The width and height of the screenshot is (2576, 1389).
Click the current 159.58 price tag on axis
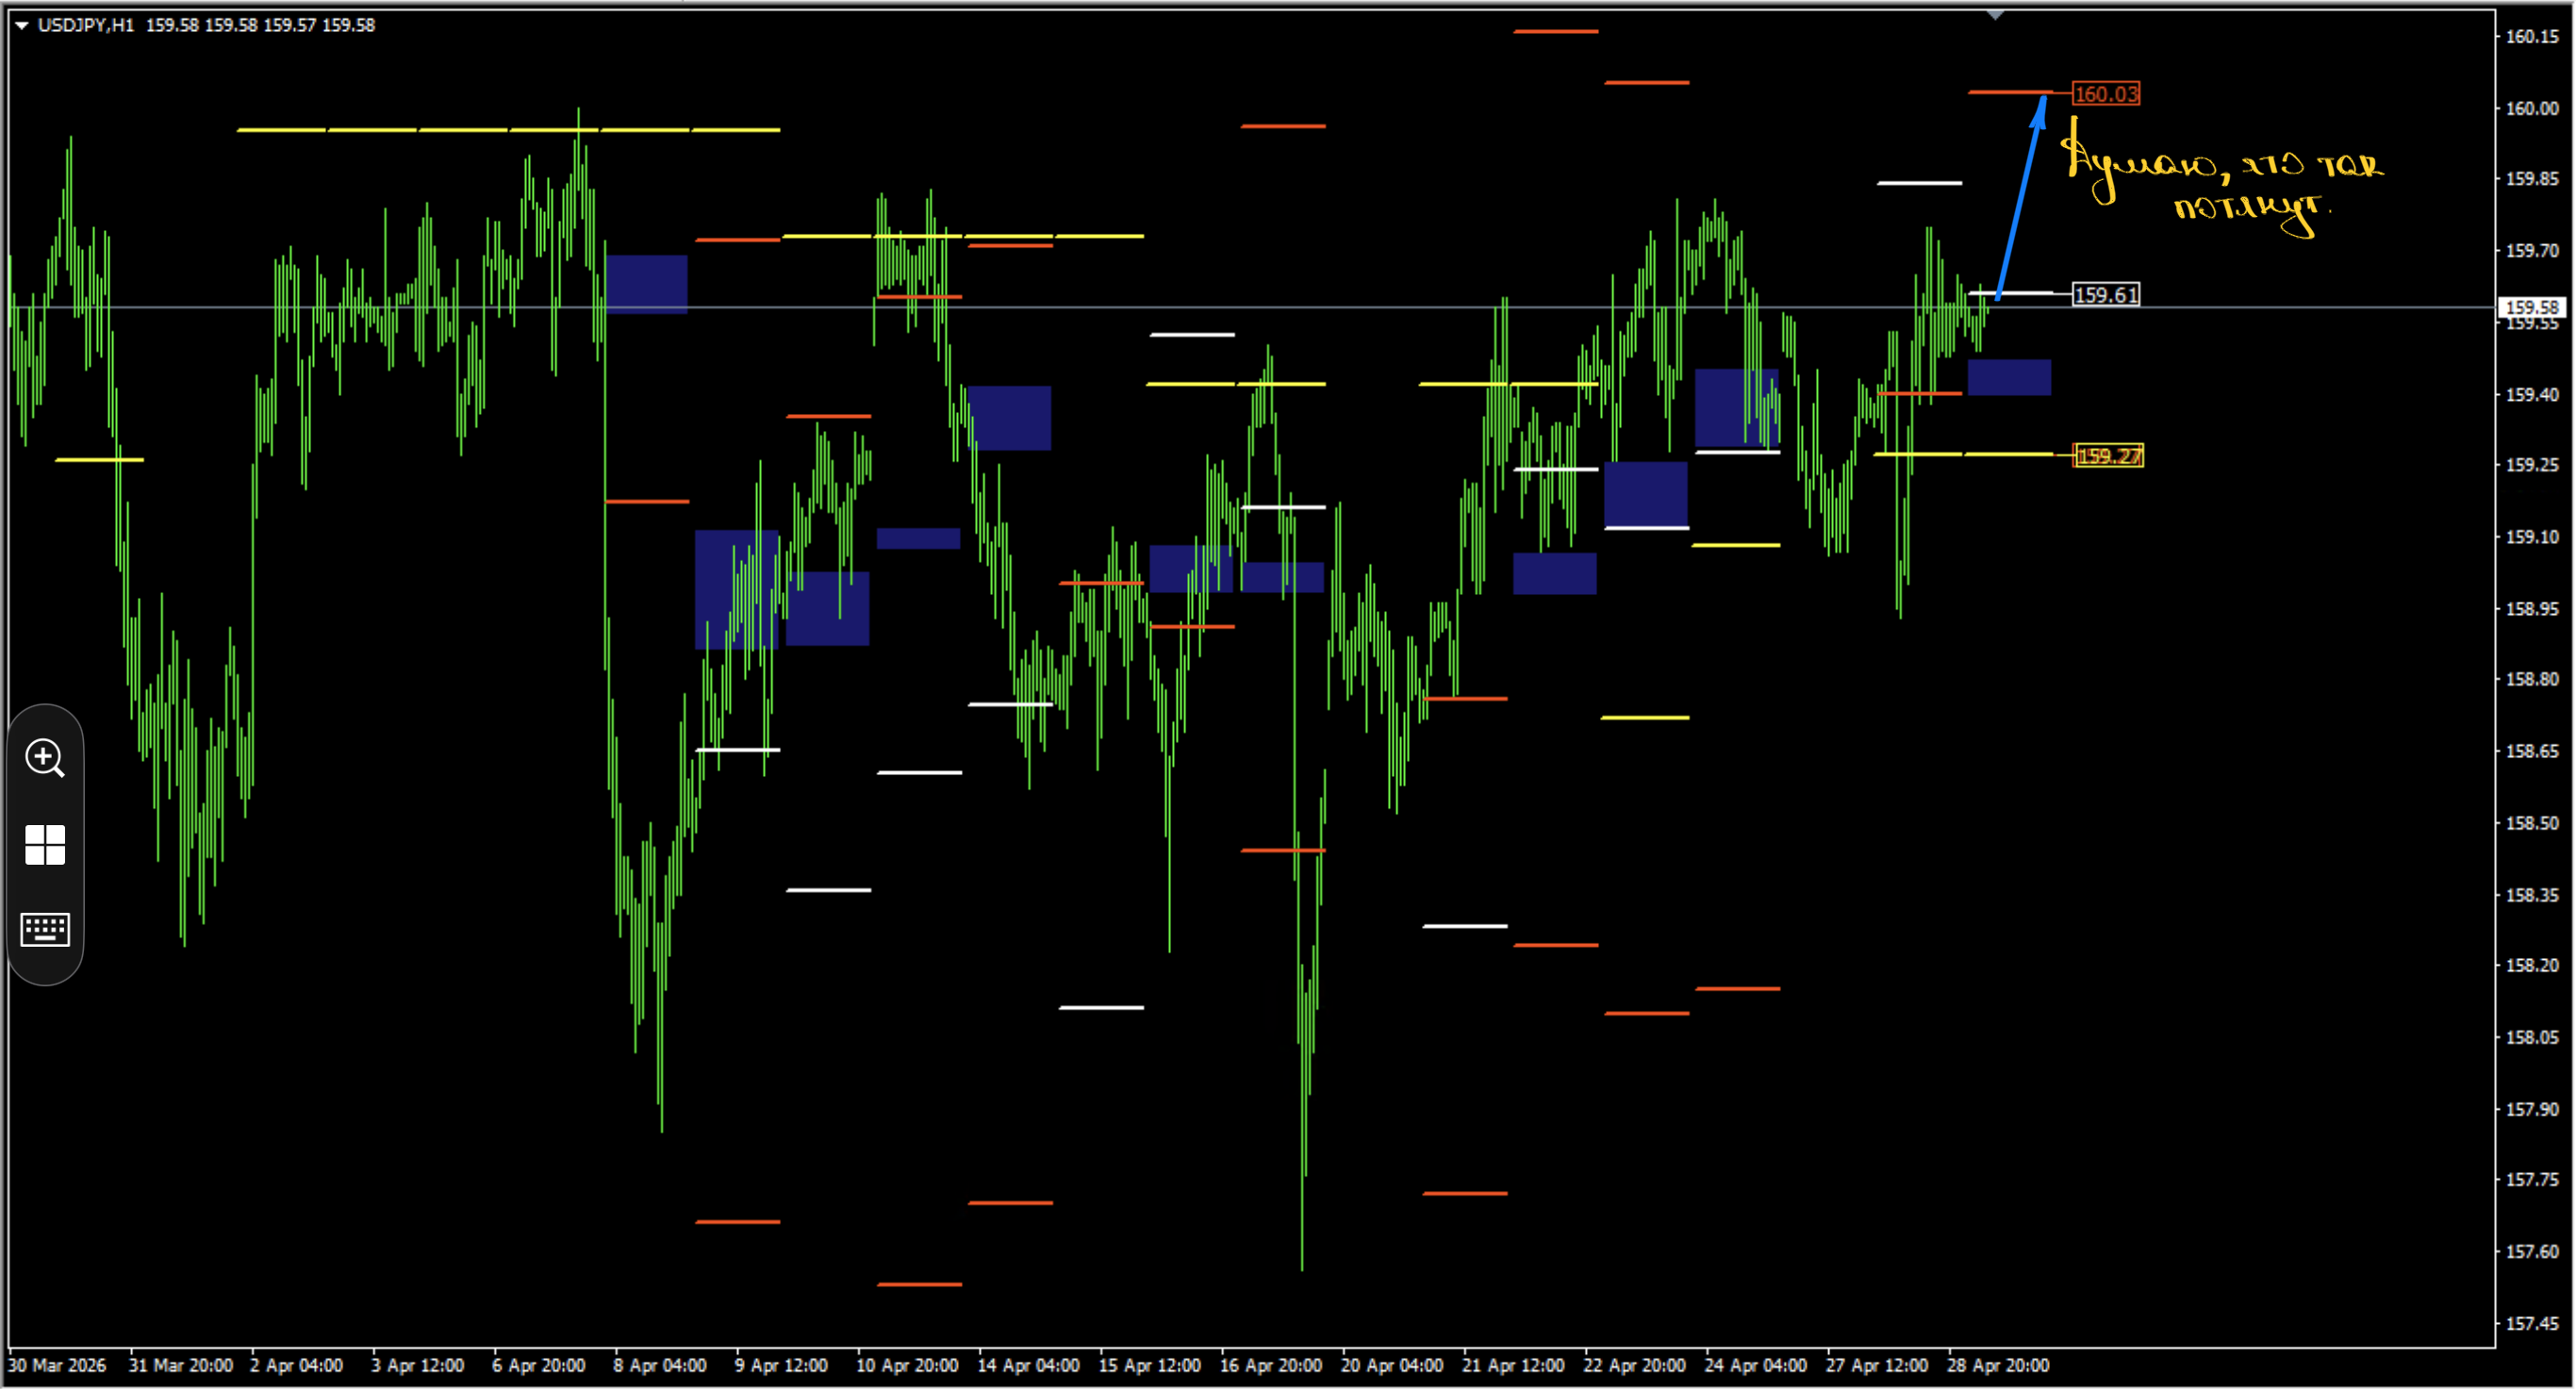pyautogui.click(x=2534, y=307)
